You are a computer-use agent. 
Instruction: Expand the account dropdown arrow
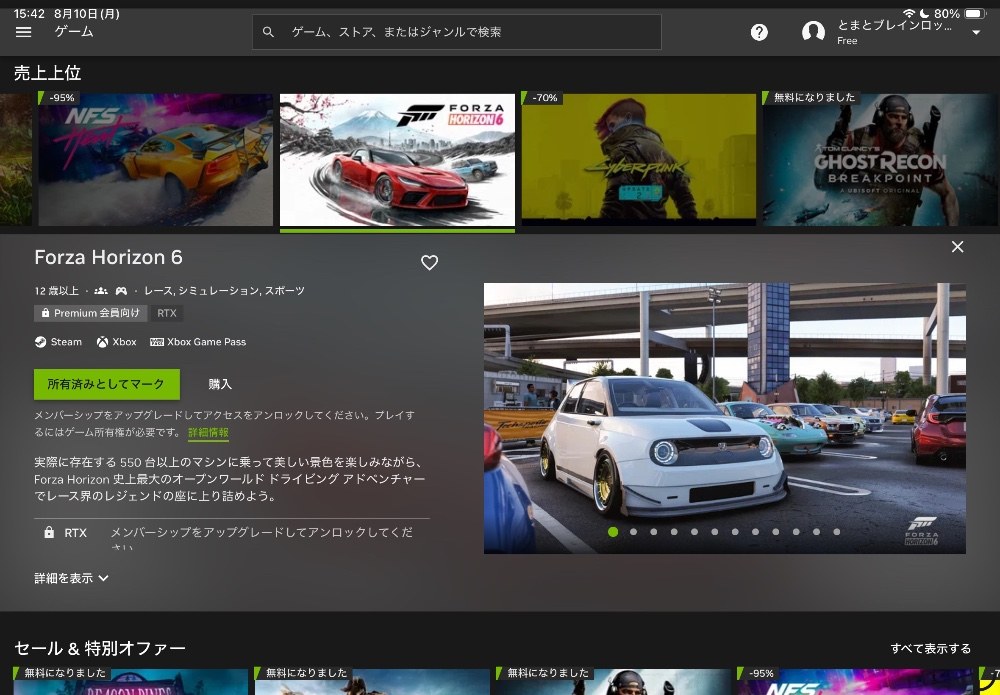click(976, 33)
